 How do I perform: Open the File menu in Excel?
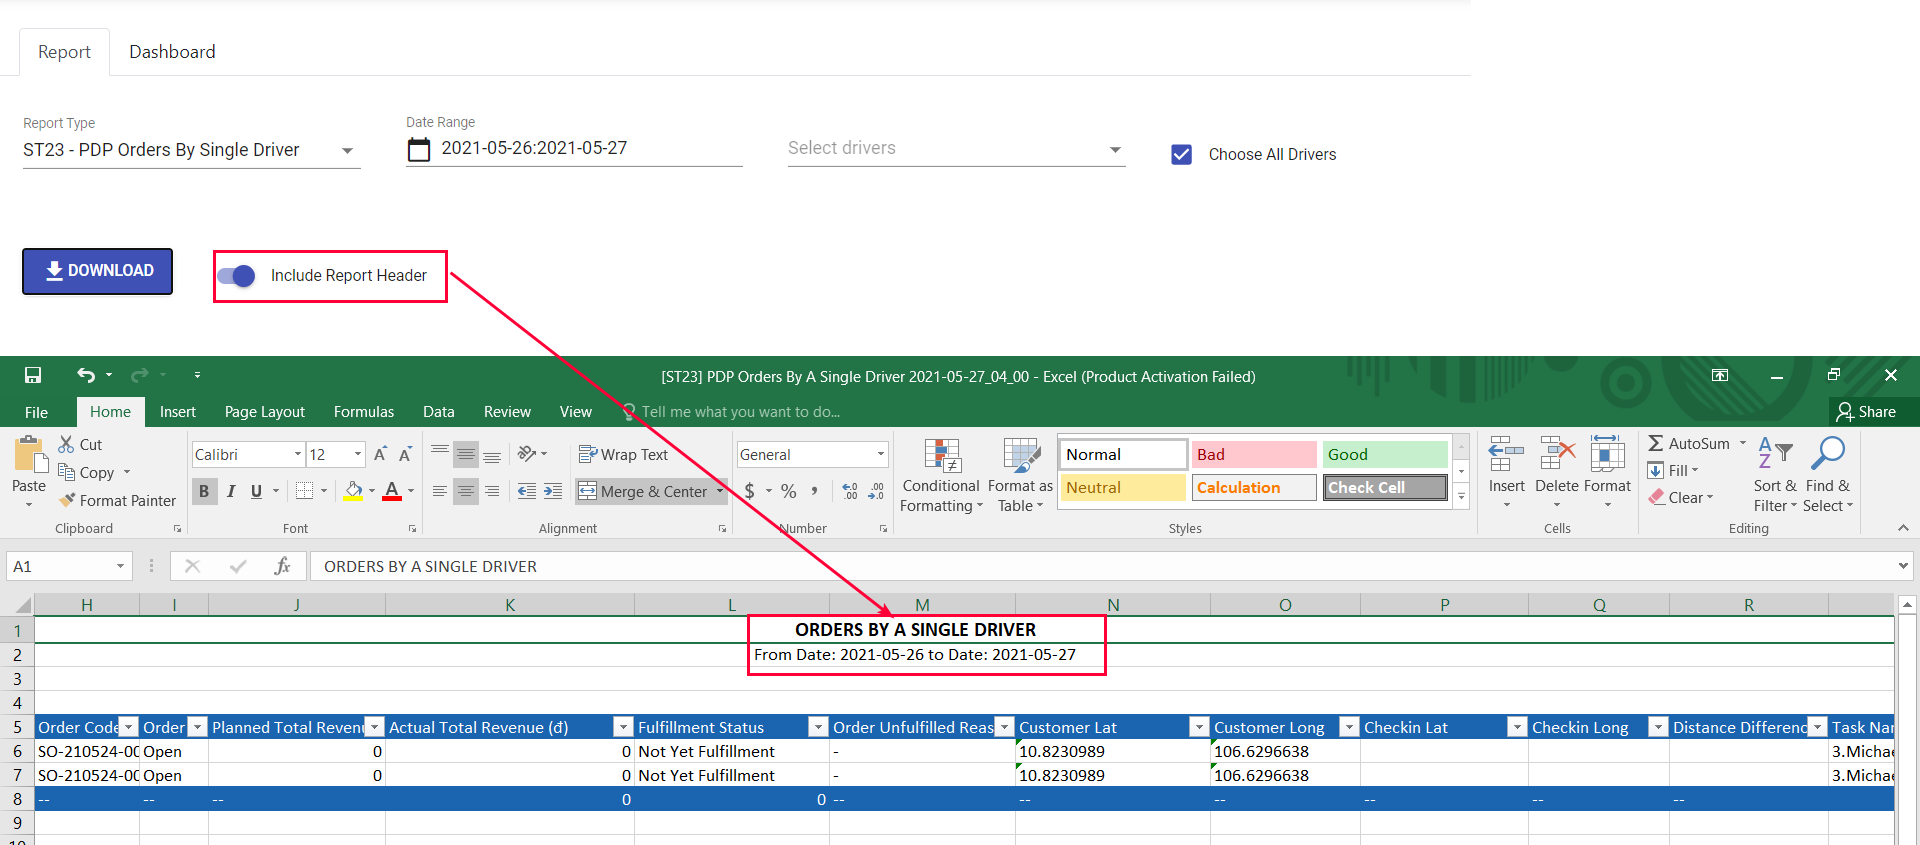coord(37,412)
